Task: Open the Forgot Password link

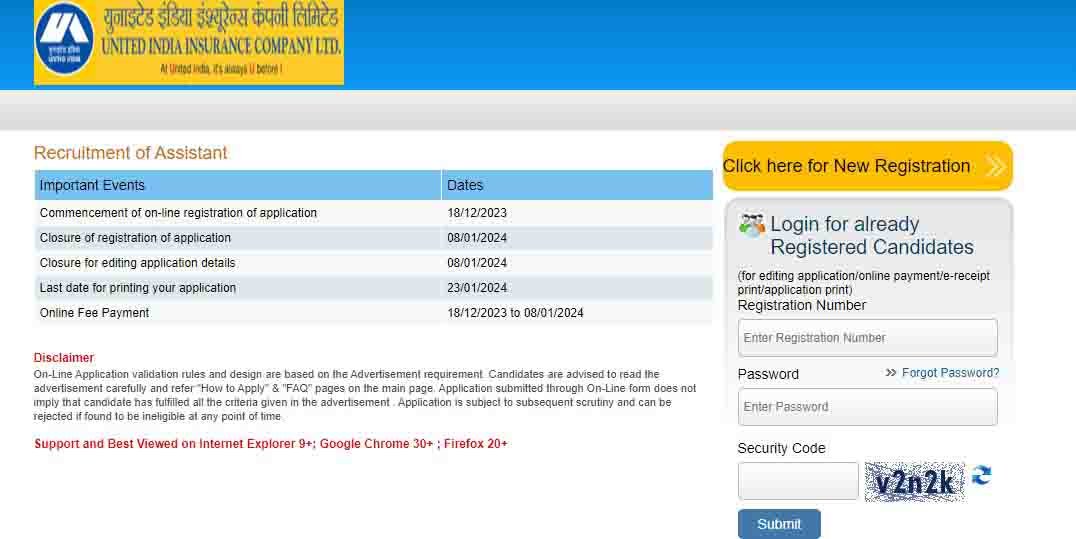Action: click(950, 373)
